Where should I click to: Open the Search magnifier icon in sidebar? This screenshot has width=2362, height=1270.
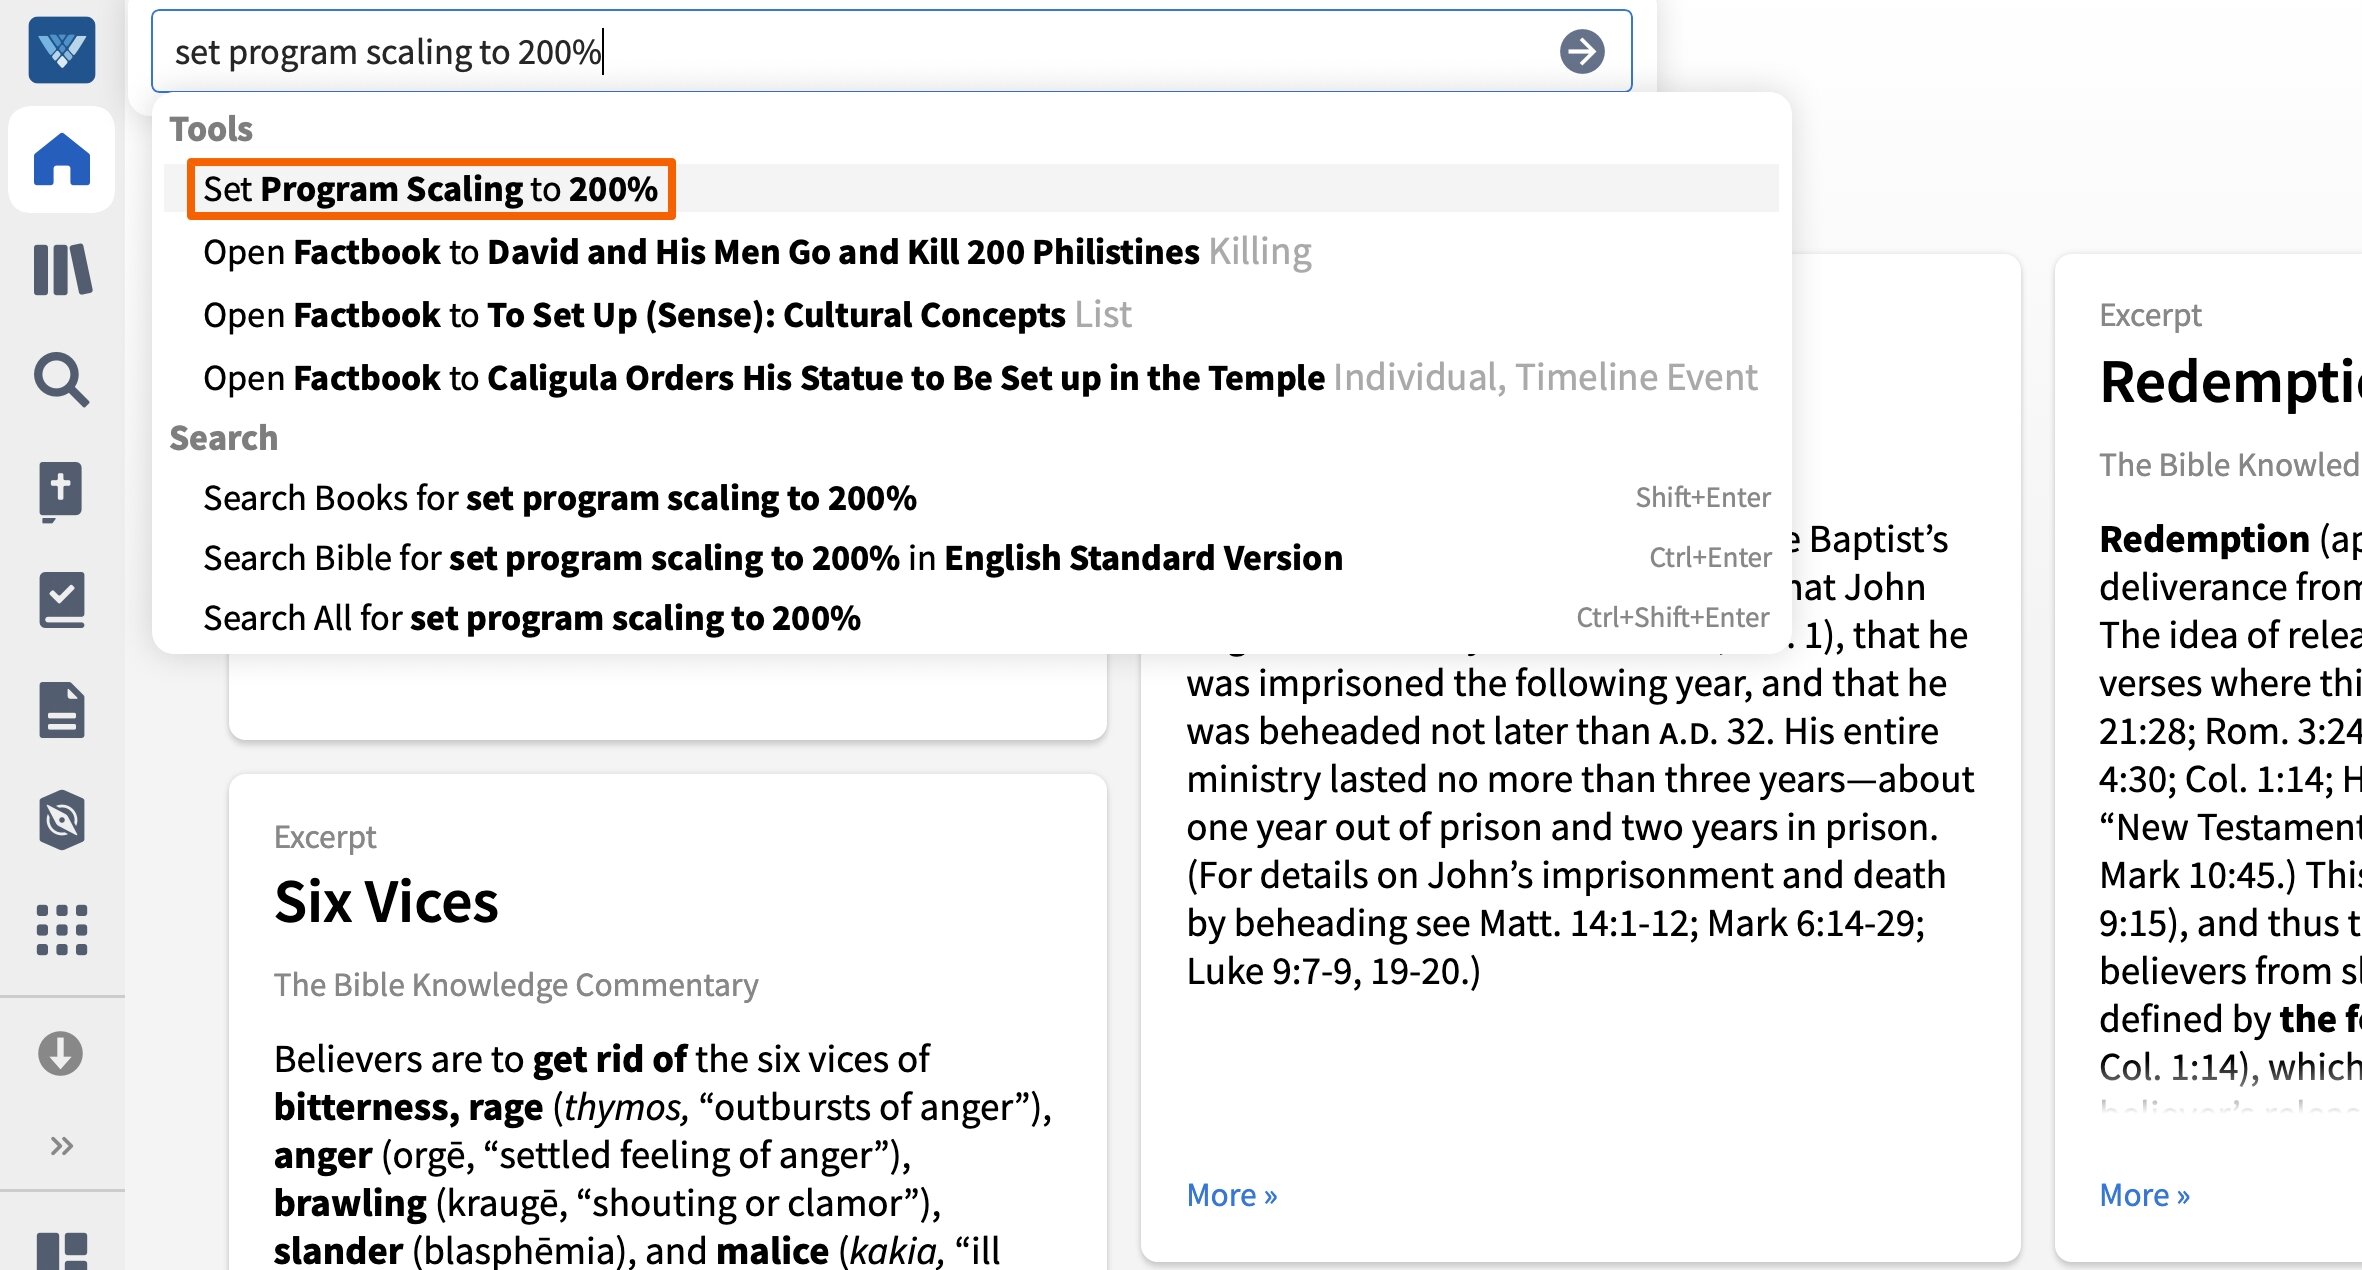click(x=62, y=380)
